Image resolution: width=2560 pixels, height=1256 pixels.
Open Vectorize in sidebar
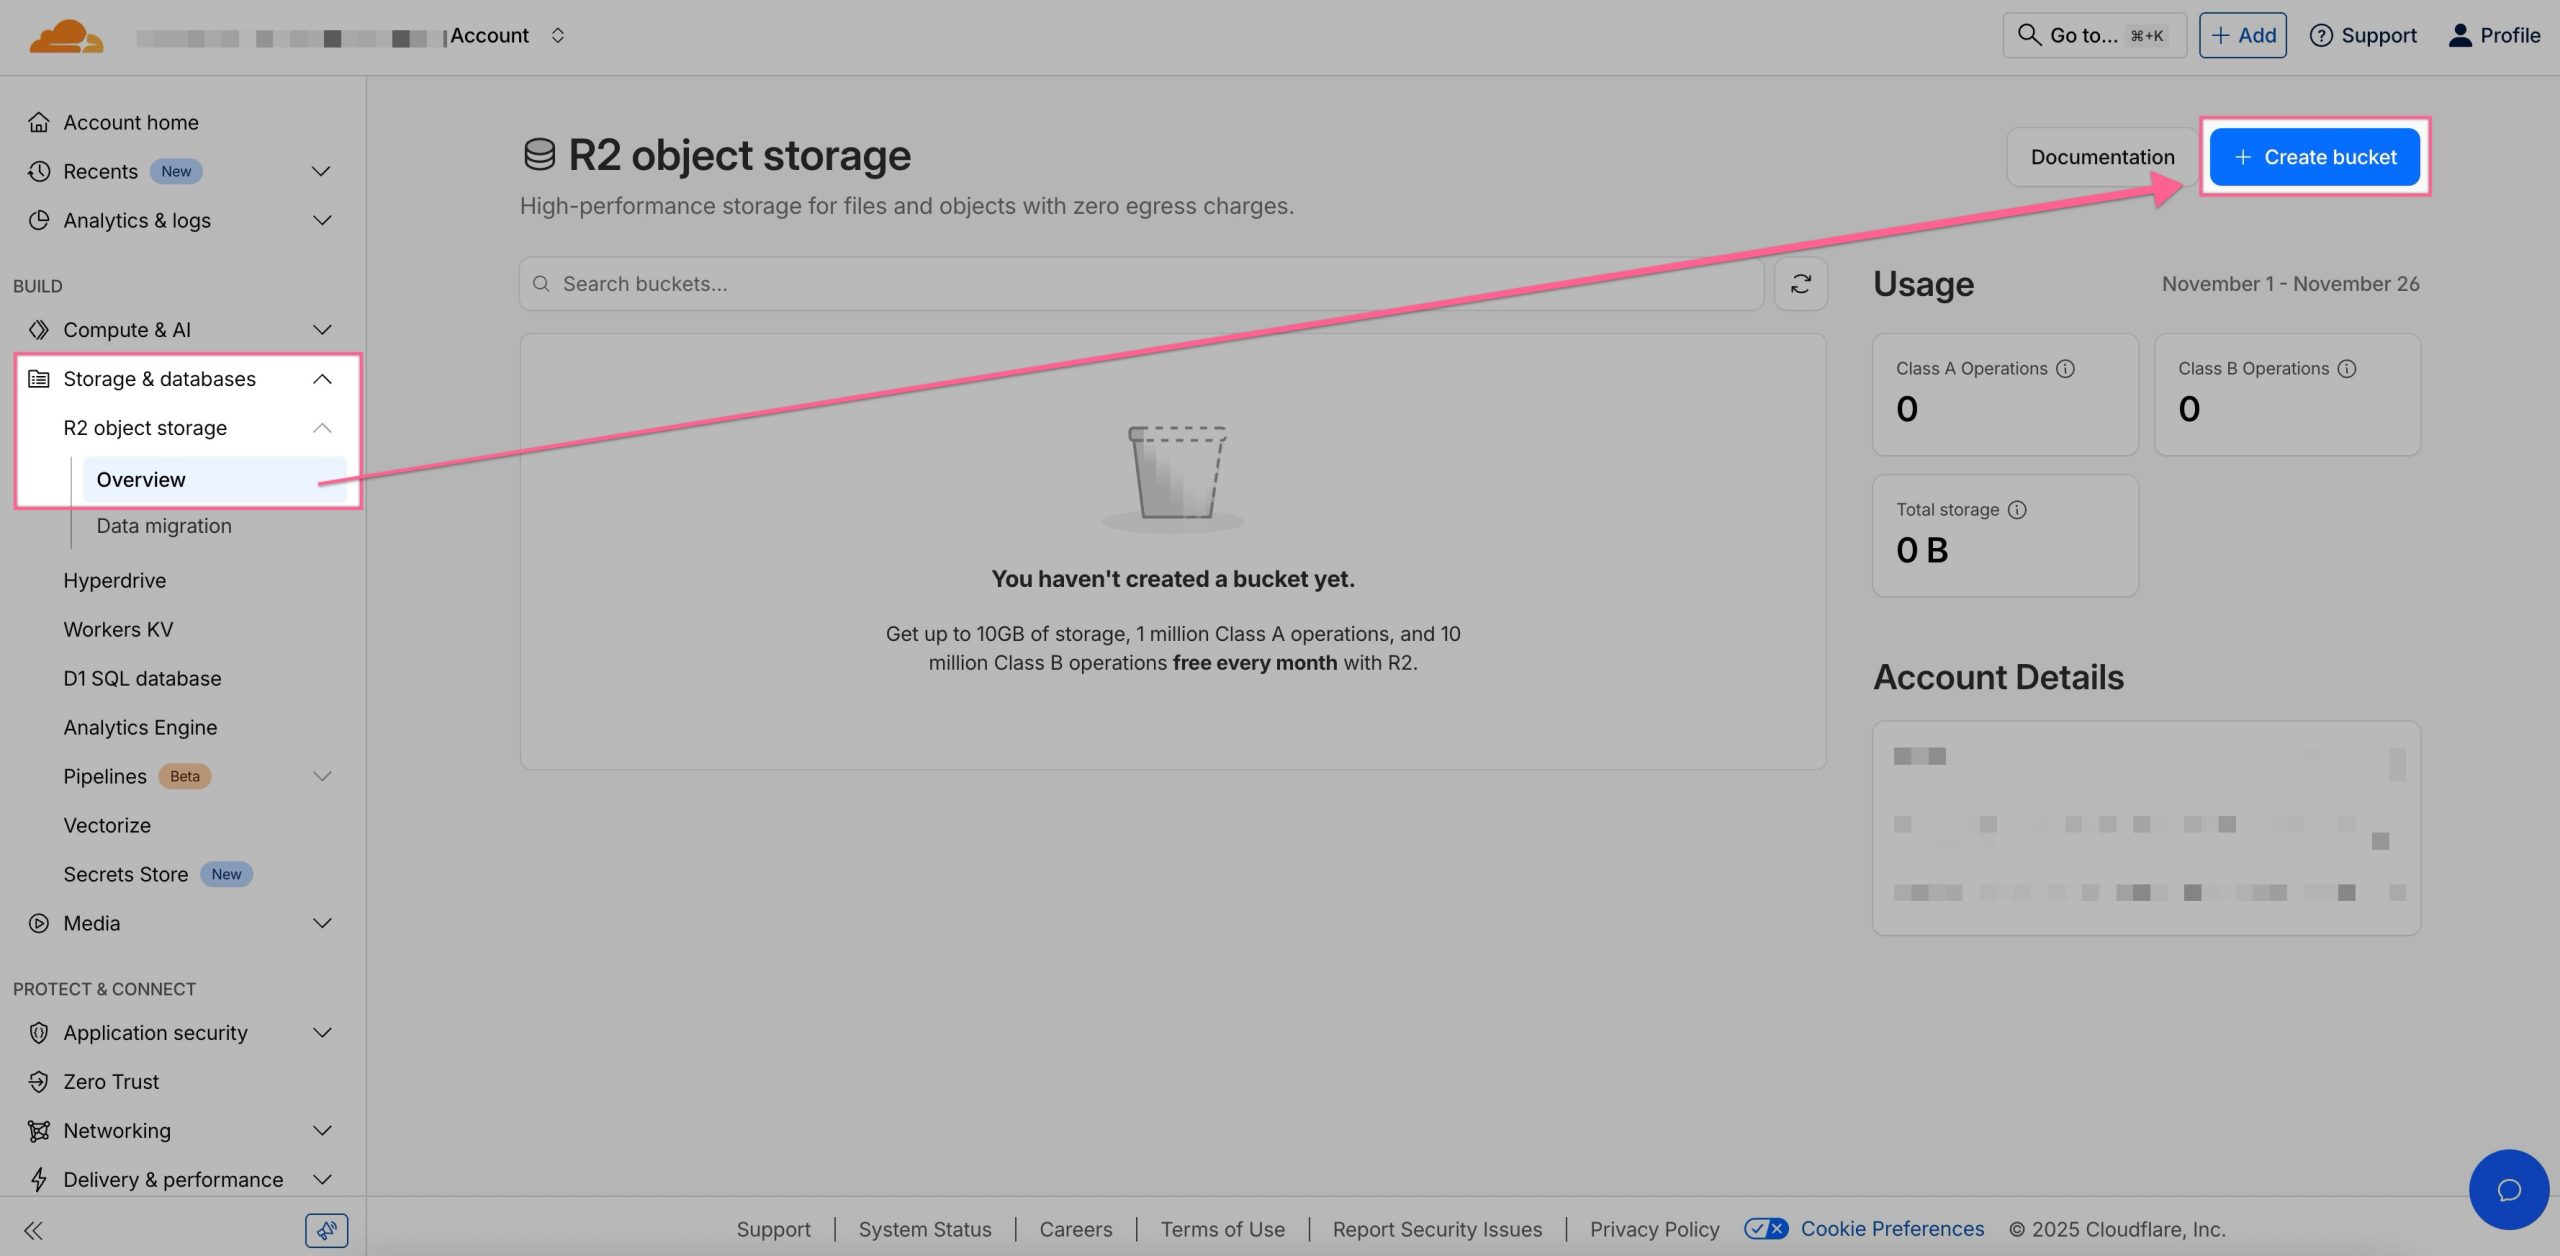click(x=107, y=825)
